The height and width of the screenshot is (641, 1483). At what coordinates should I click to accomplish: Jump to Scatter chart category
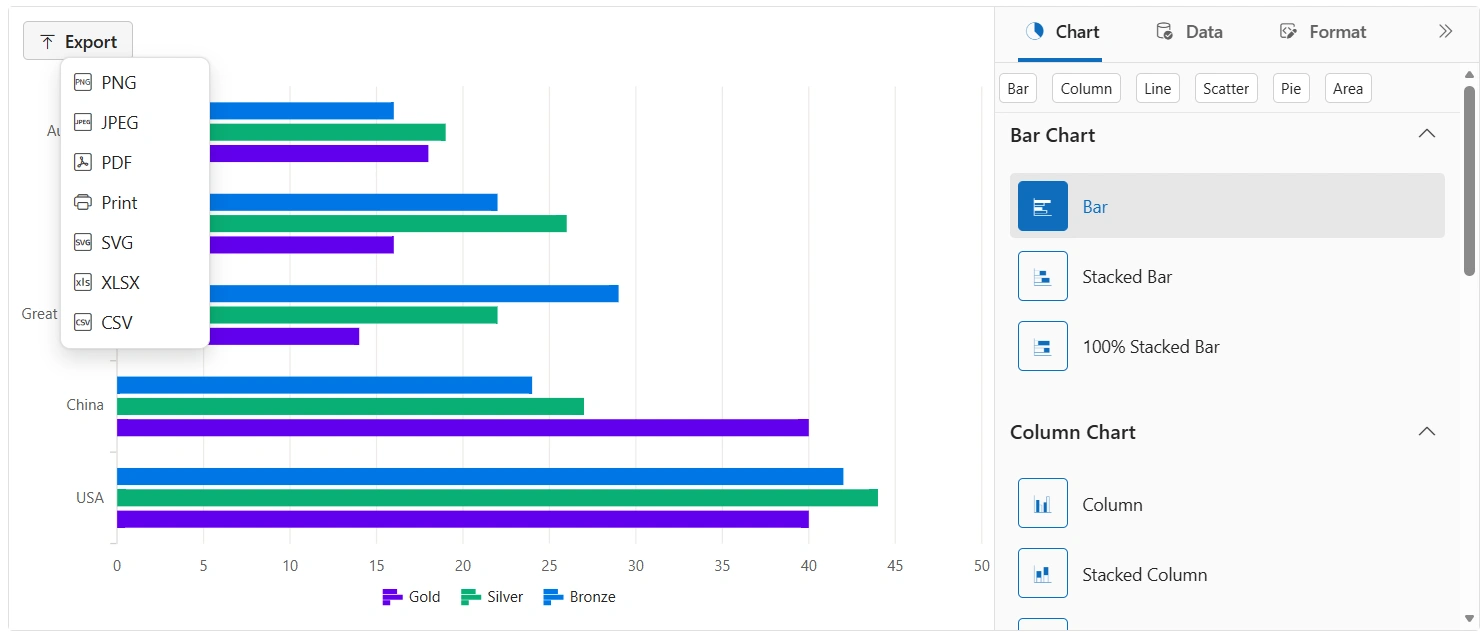[x=1225, y=88]
